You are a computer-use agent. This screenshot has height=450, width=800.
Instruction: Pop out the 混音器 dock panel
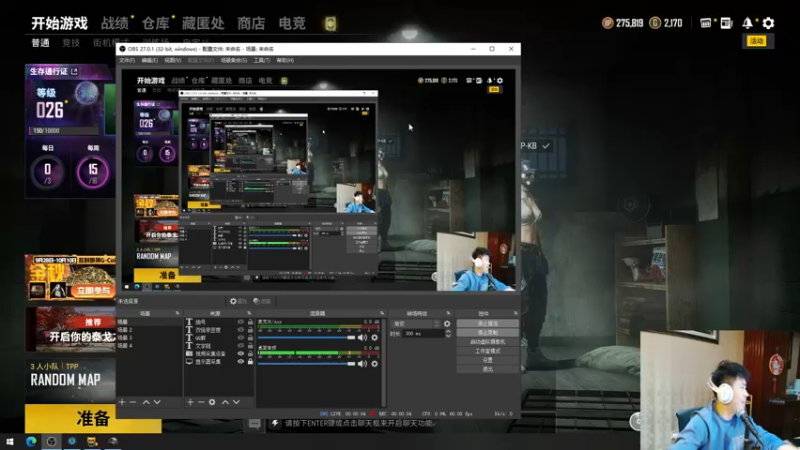[x=382, y=313]
